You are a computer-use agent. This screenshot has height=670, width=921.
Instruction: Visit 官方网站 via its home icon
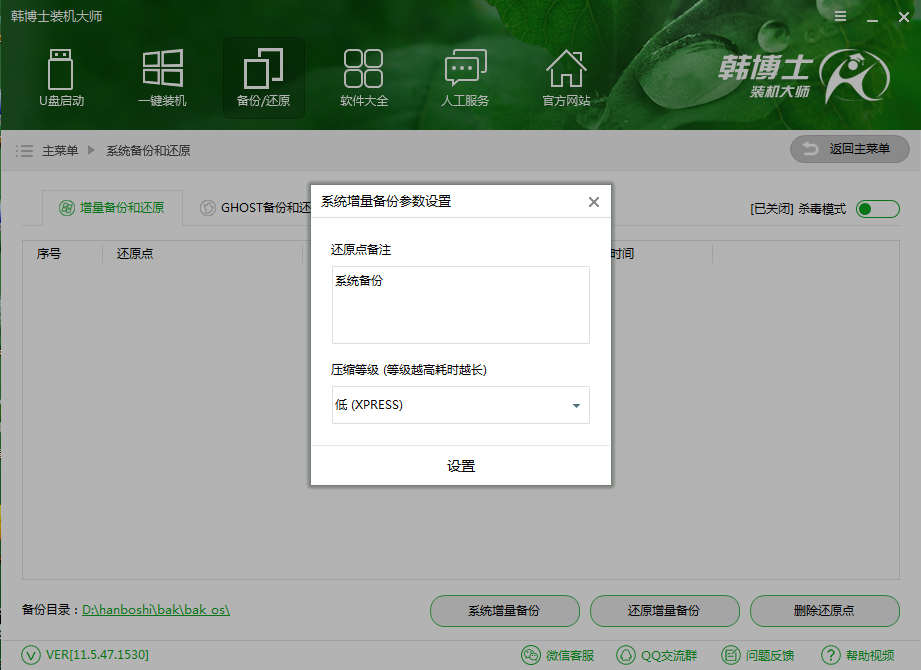click(x=566, y=77)
